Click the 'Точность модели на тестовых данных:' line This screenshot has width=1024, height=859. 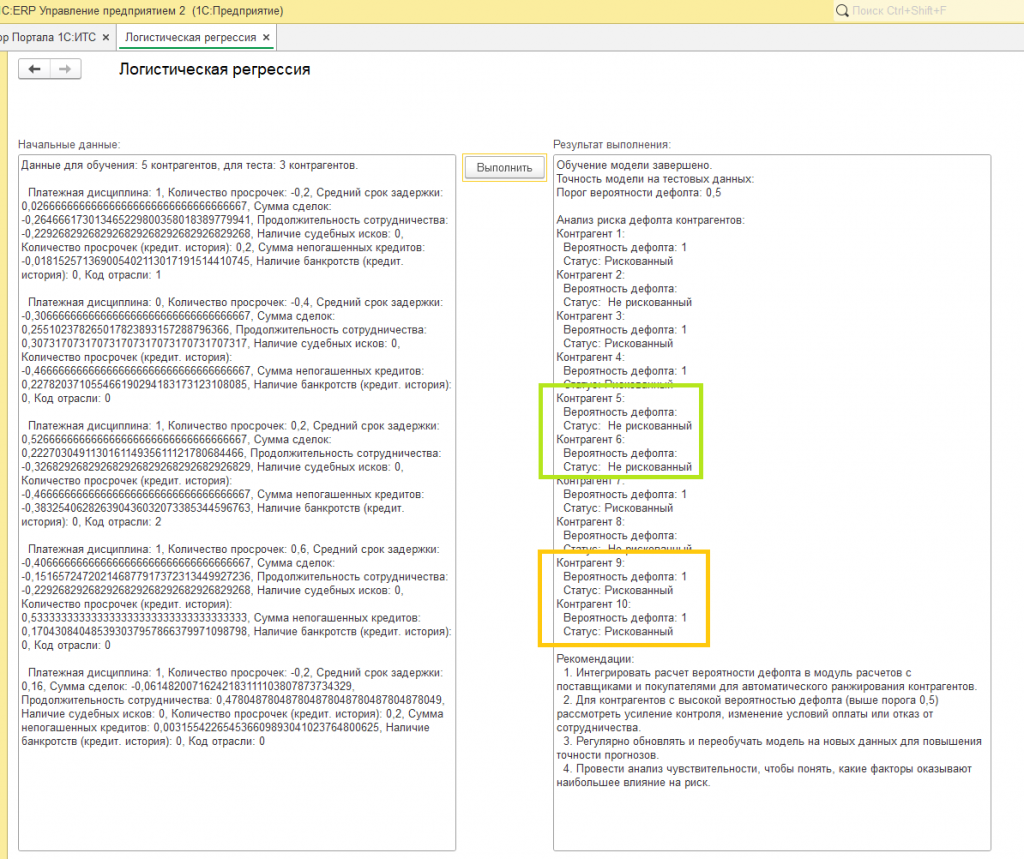coord(655,179)
